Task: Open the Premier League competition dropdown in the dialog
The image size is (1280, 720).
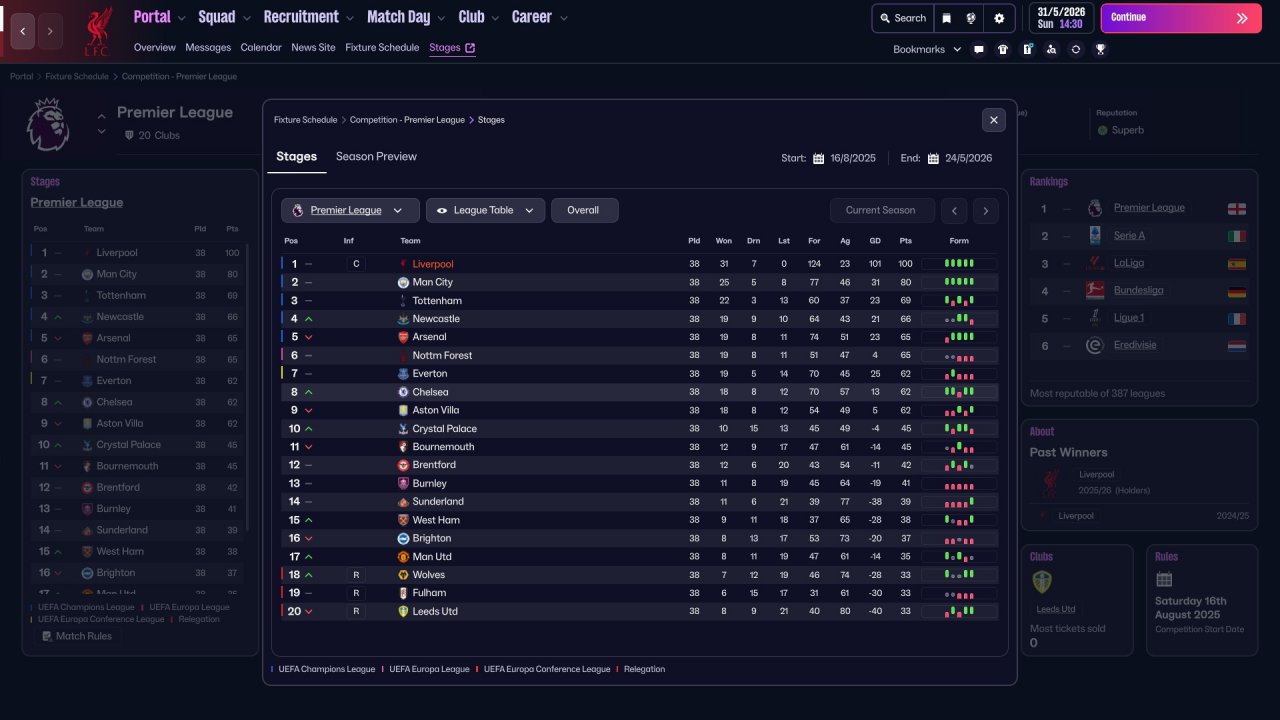Action: (x=350, y=210)
